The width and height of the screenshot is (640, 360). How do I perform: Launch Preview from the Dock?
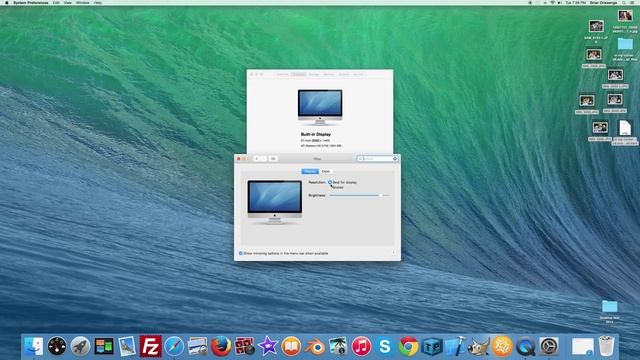127,346
